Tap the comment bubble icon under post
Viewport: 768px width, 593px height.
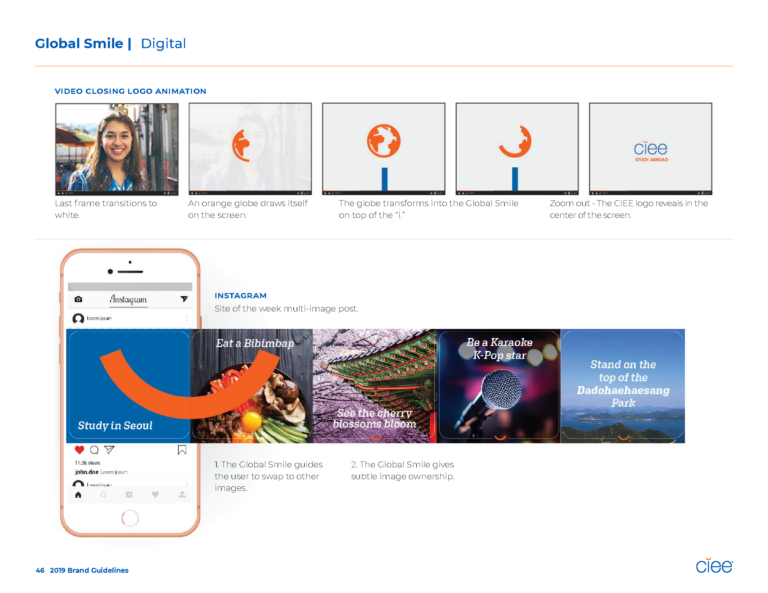(x=94, y=450)
